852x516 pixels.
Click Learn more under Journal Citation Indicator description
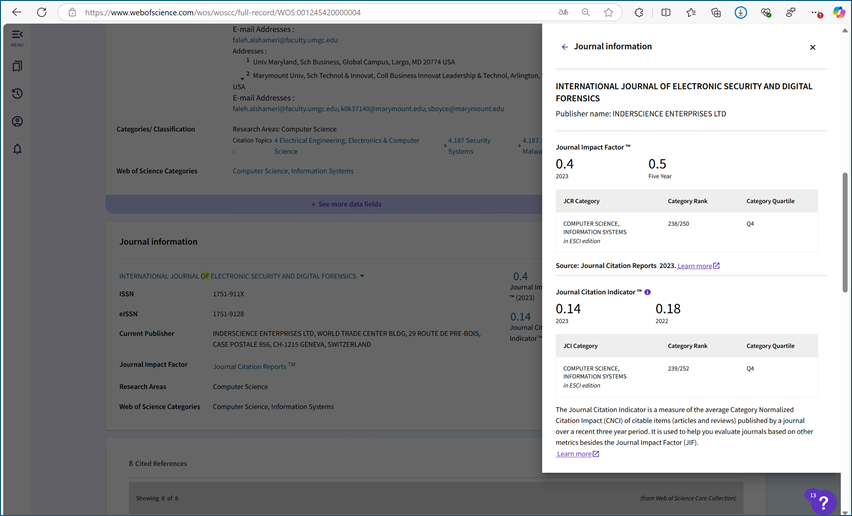pos(577,454)
